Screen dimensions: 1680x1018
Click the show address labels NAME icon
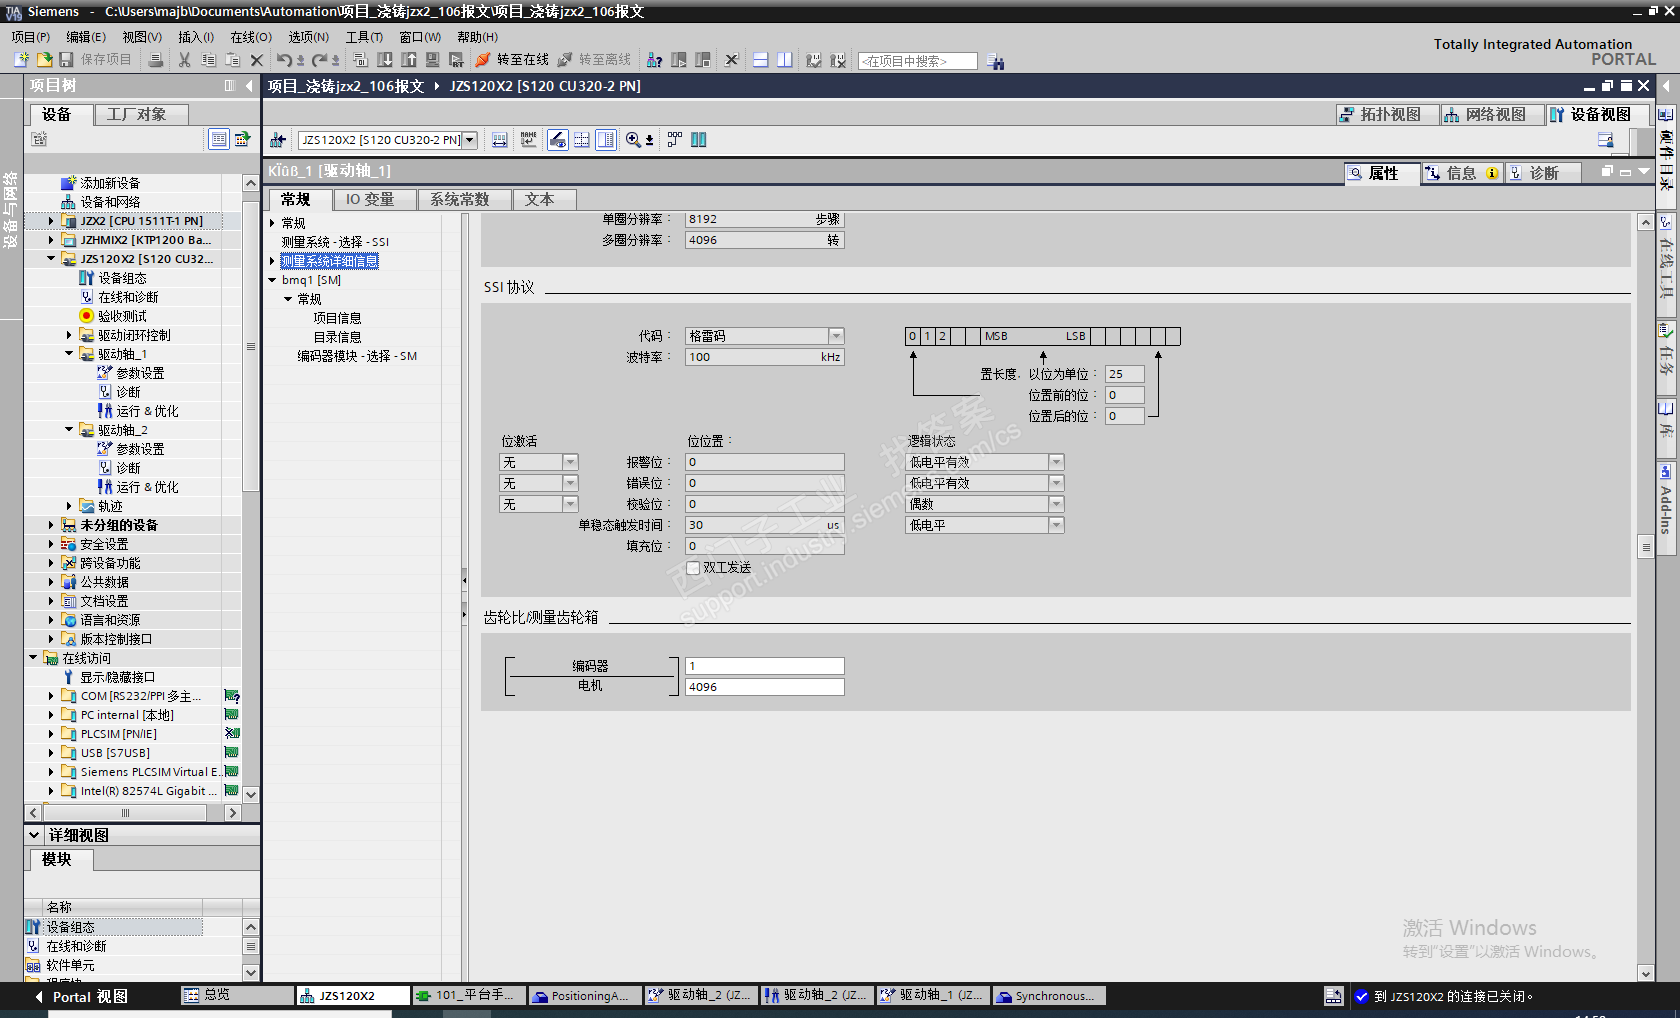529,140
